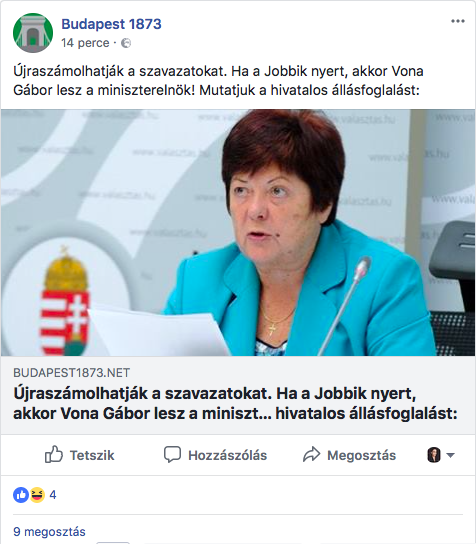476x544 pixels.
Task: Open the 14 perce timestamp link
Action: click(85, 43)
